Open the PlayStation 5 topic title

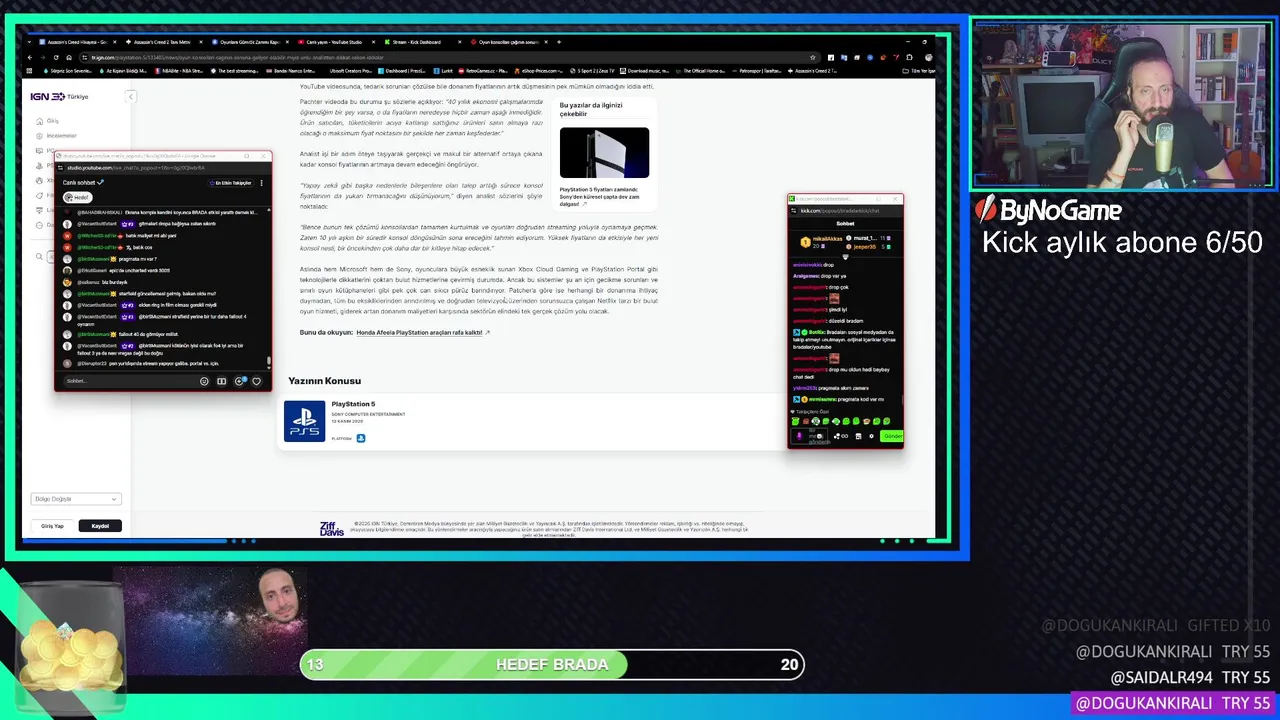coord(353,404)
